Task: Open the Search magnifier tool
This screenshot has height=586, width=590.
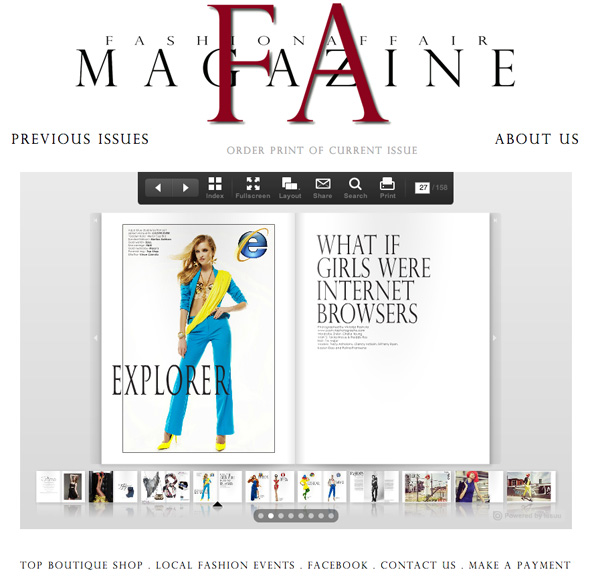Action: (x=355, y=188)
